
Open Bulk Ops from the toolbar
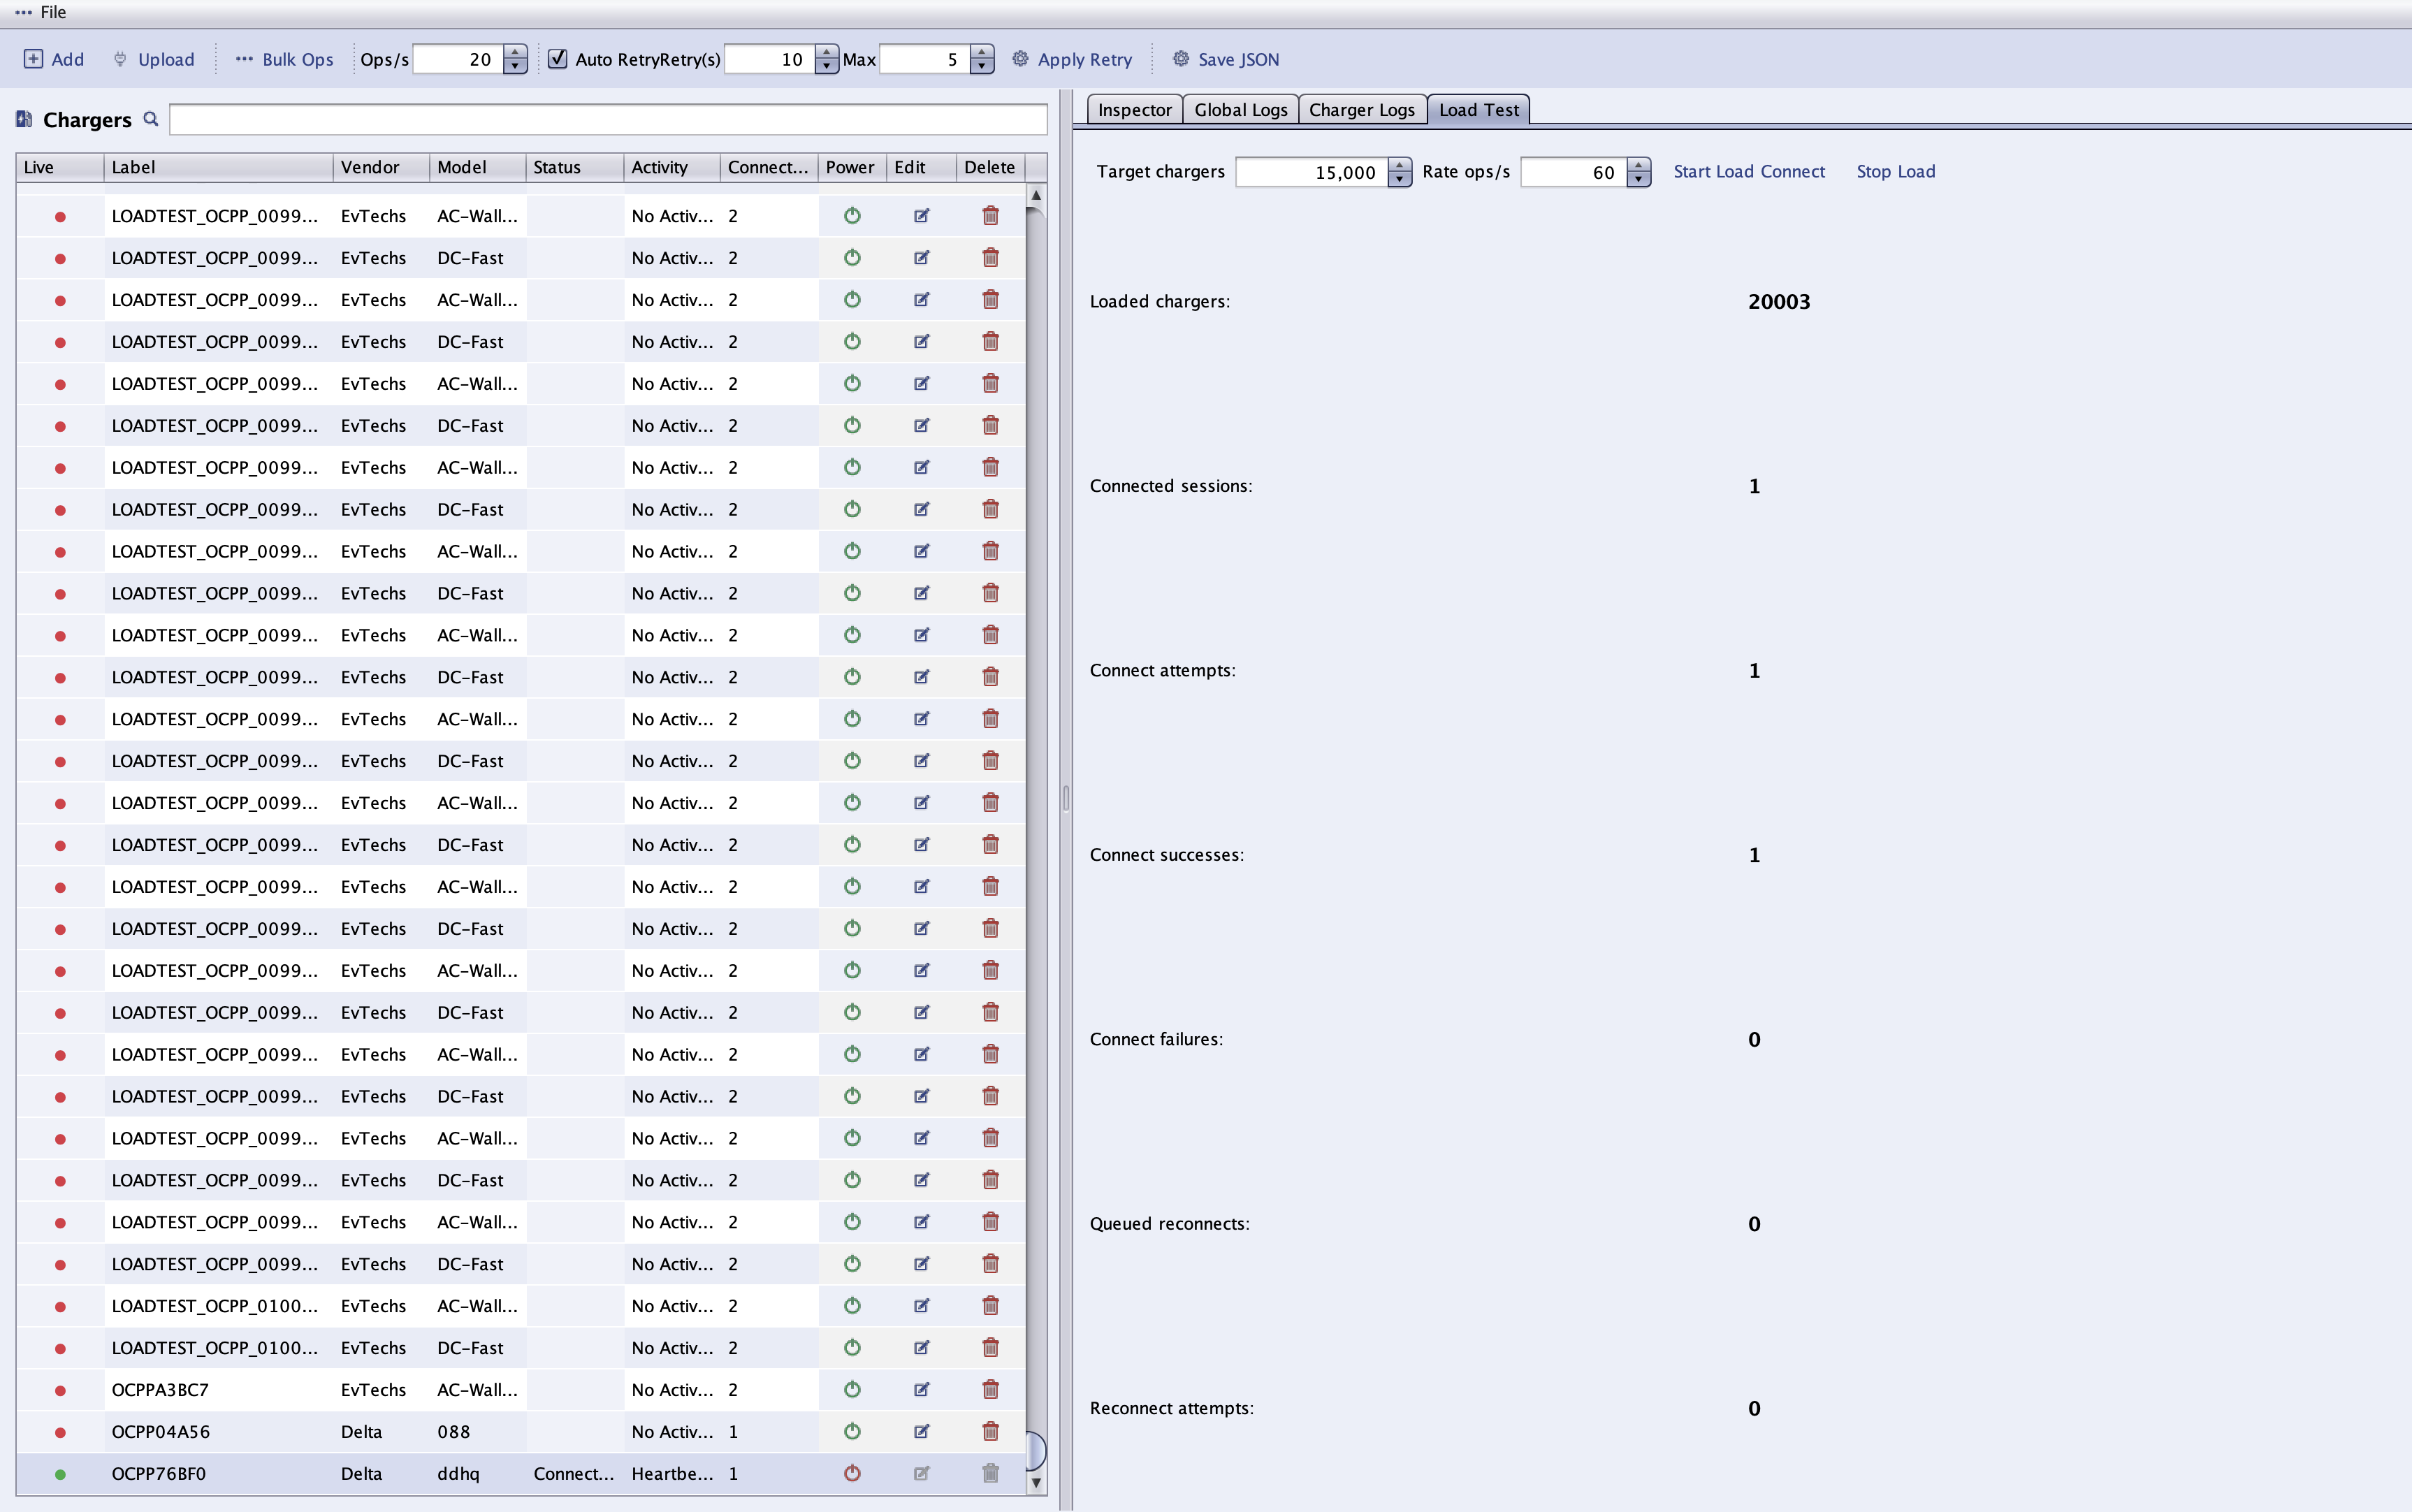pos(284,59)
